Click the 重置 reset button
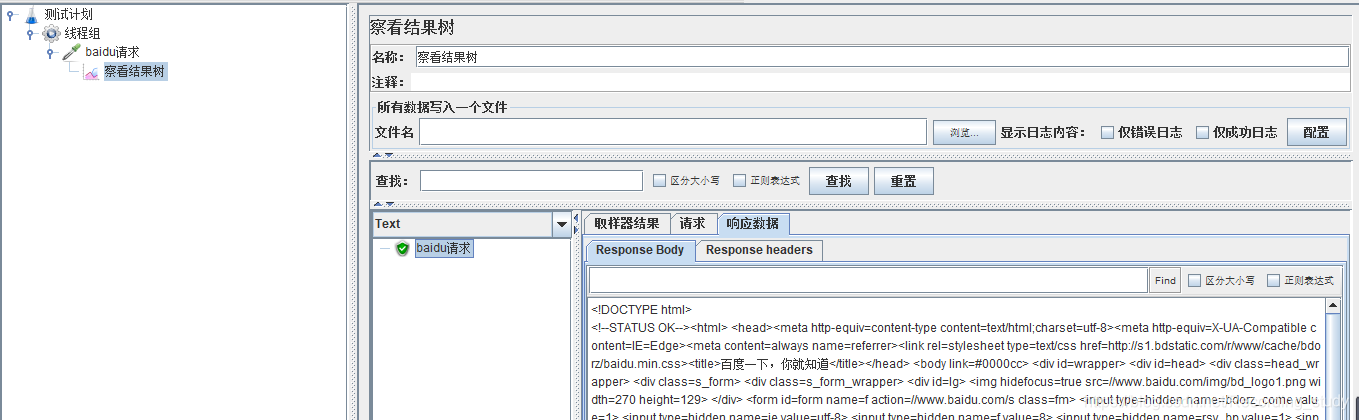 coord(903,181)
